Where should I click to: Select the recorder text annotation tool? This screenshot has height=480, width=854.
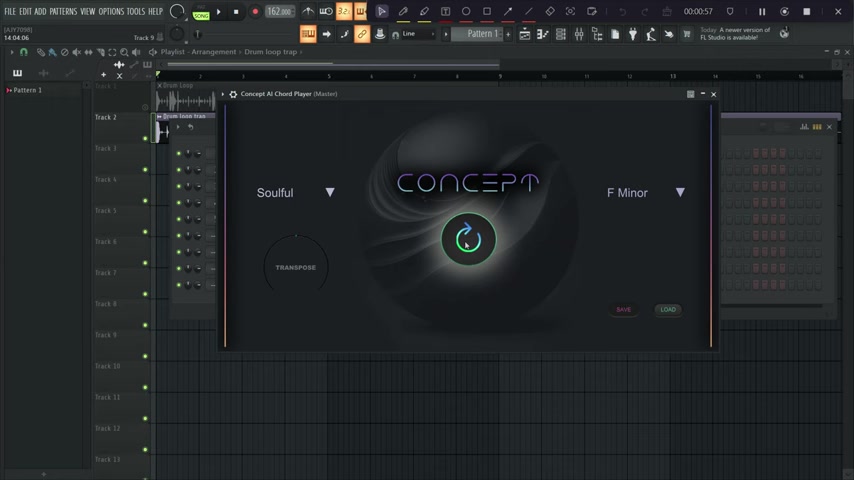click(445, 11)
